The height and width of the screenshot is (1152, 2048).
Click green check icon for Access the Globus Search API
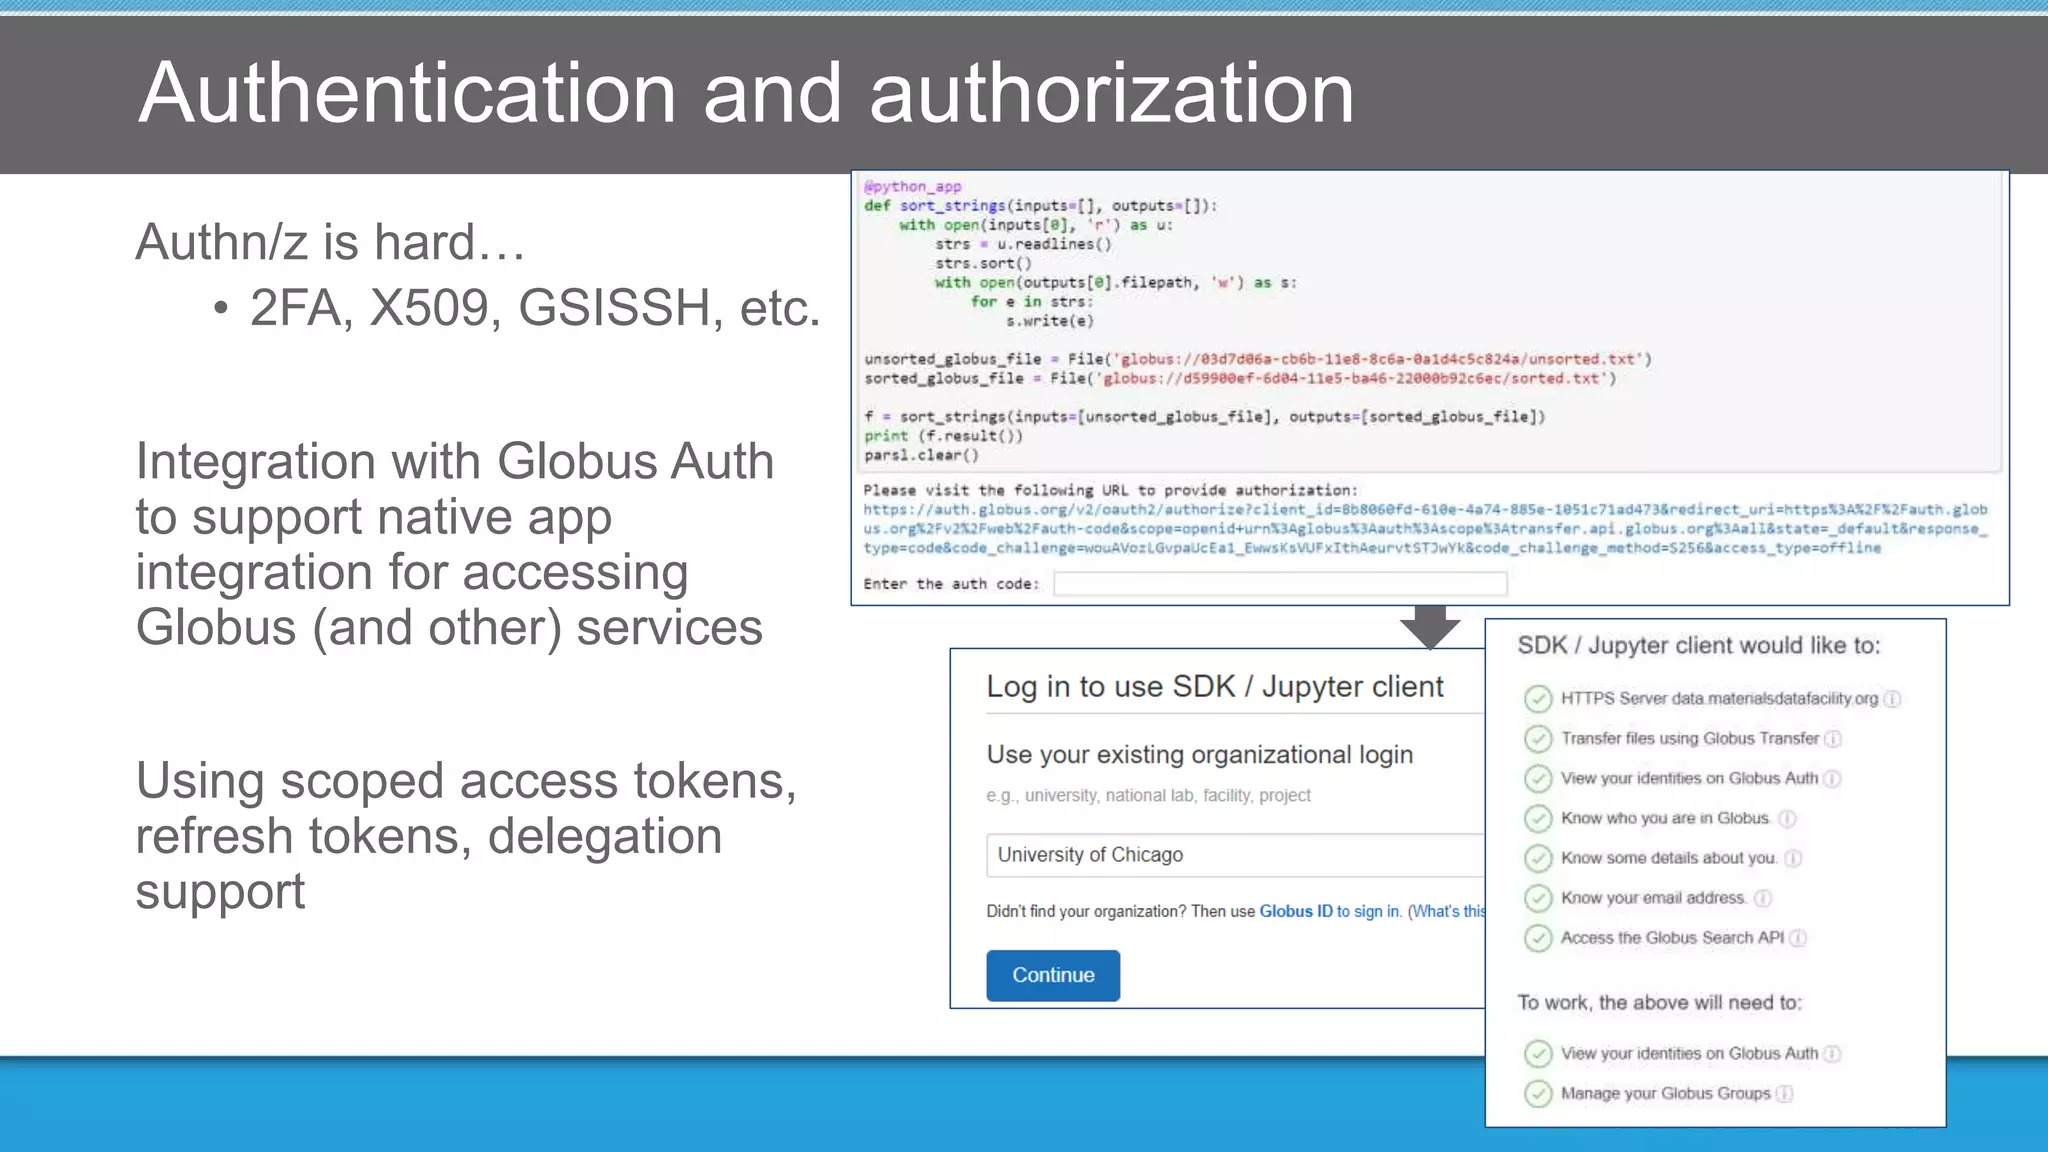tap(1538, 938)
